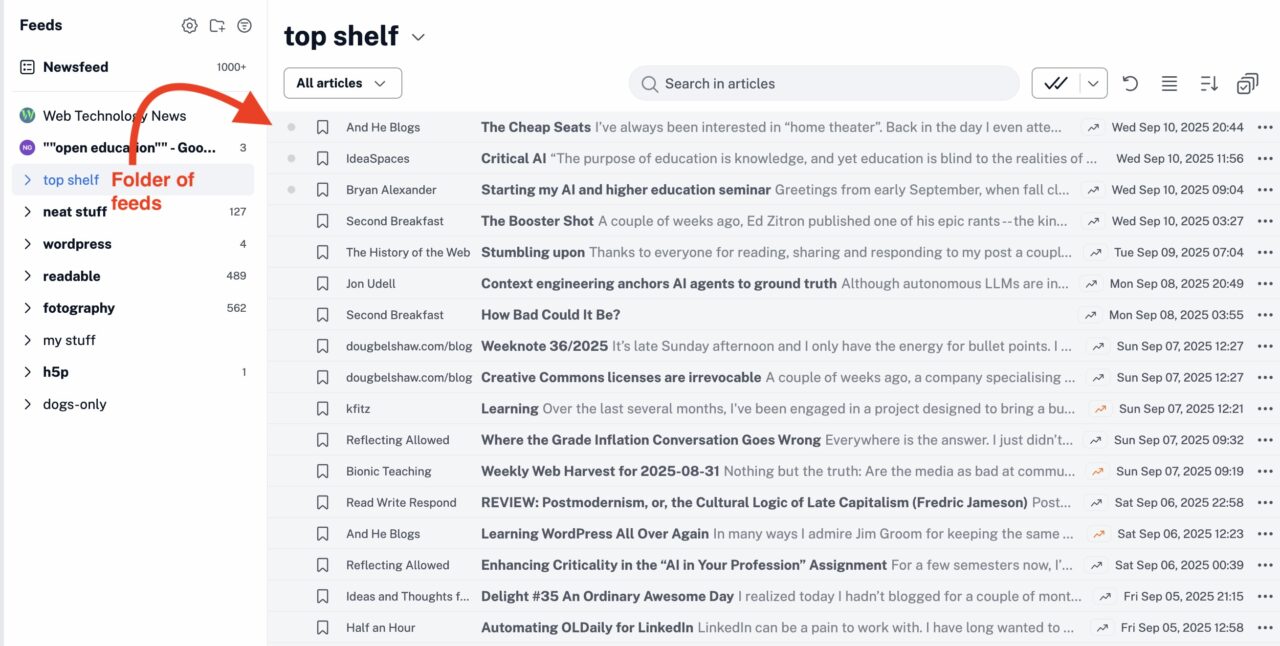Bookmark The Cheap Seats article
Viewport: 1280px width, 646px height.
click(323, 127)
